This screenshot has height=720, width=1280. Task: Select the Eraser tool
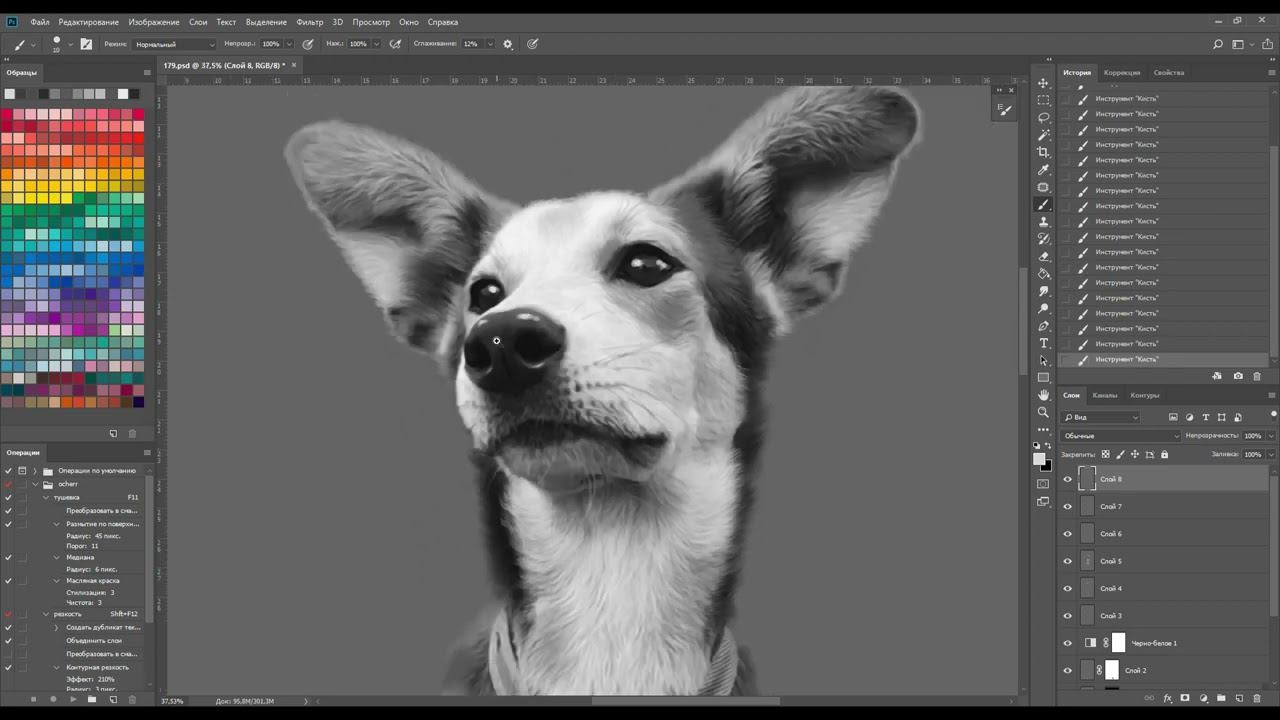[x=1044, y=257]
